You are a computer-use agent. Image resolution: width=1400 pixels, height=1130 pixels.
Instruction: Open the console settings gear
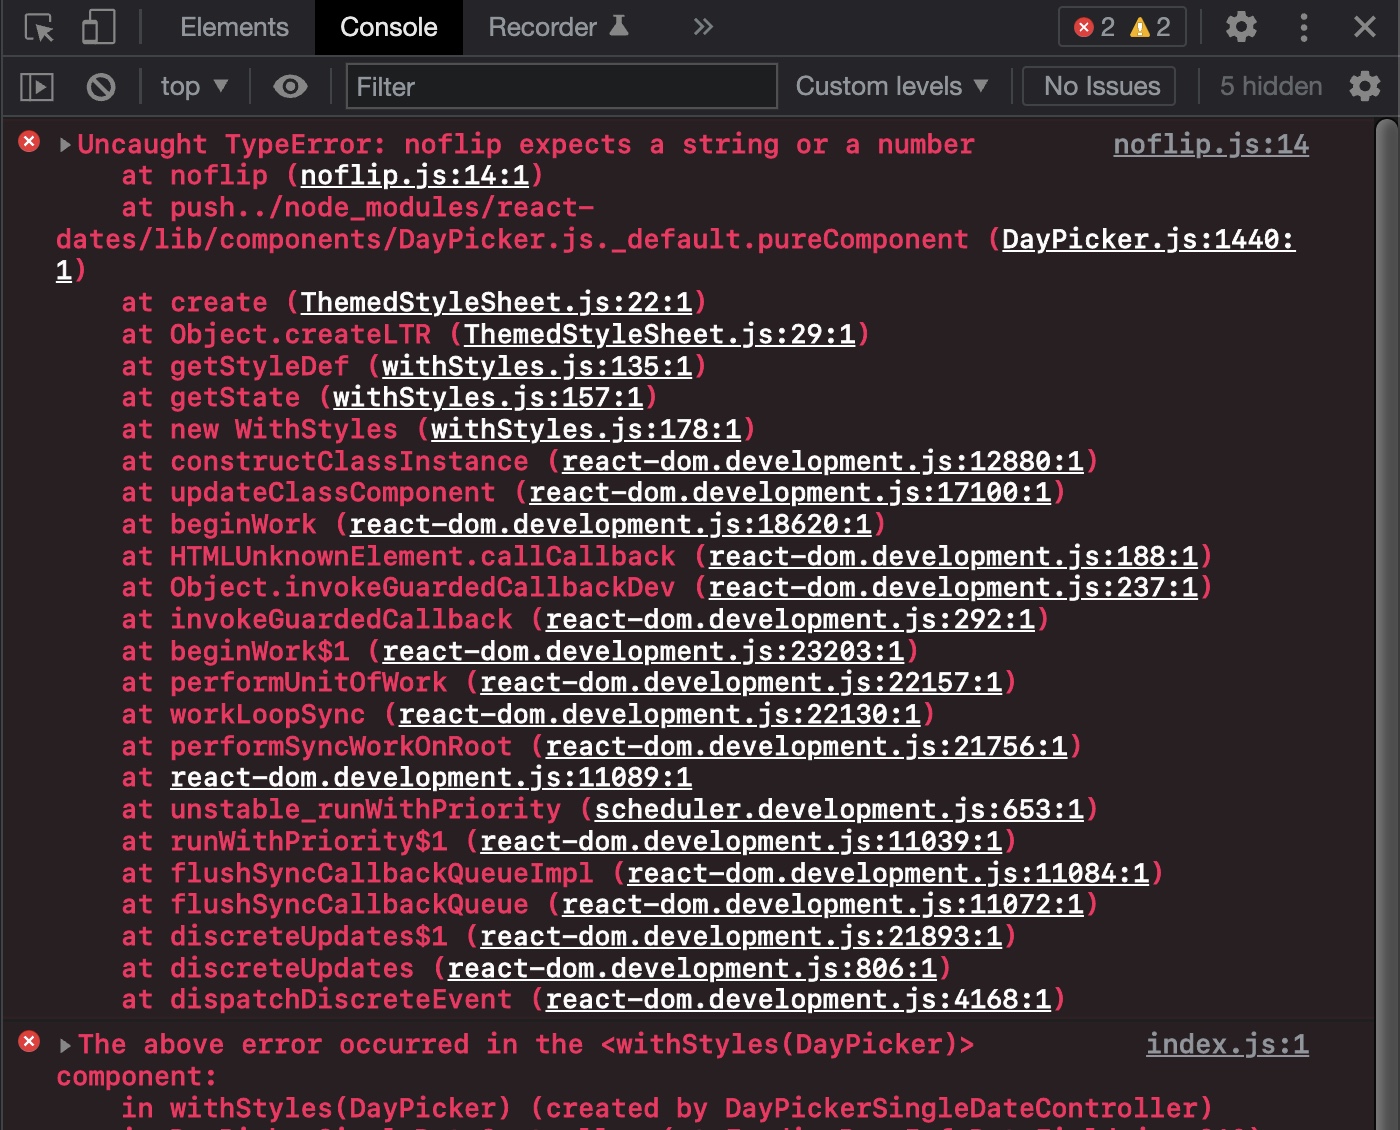(1365, 87)
